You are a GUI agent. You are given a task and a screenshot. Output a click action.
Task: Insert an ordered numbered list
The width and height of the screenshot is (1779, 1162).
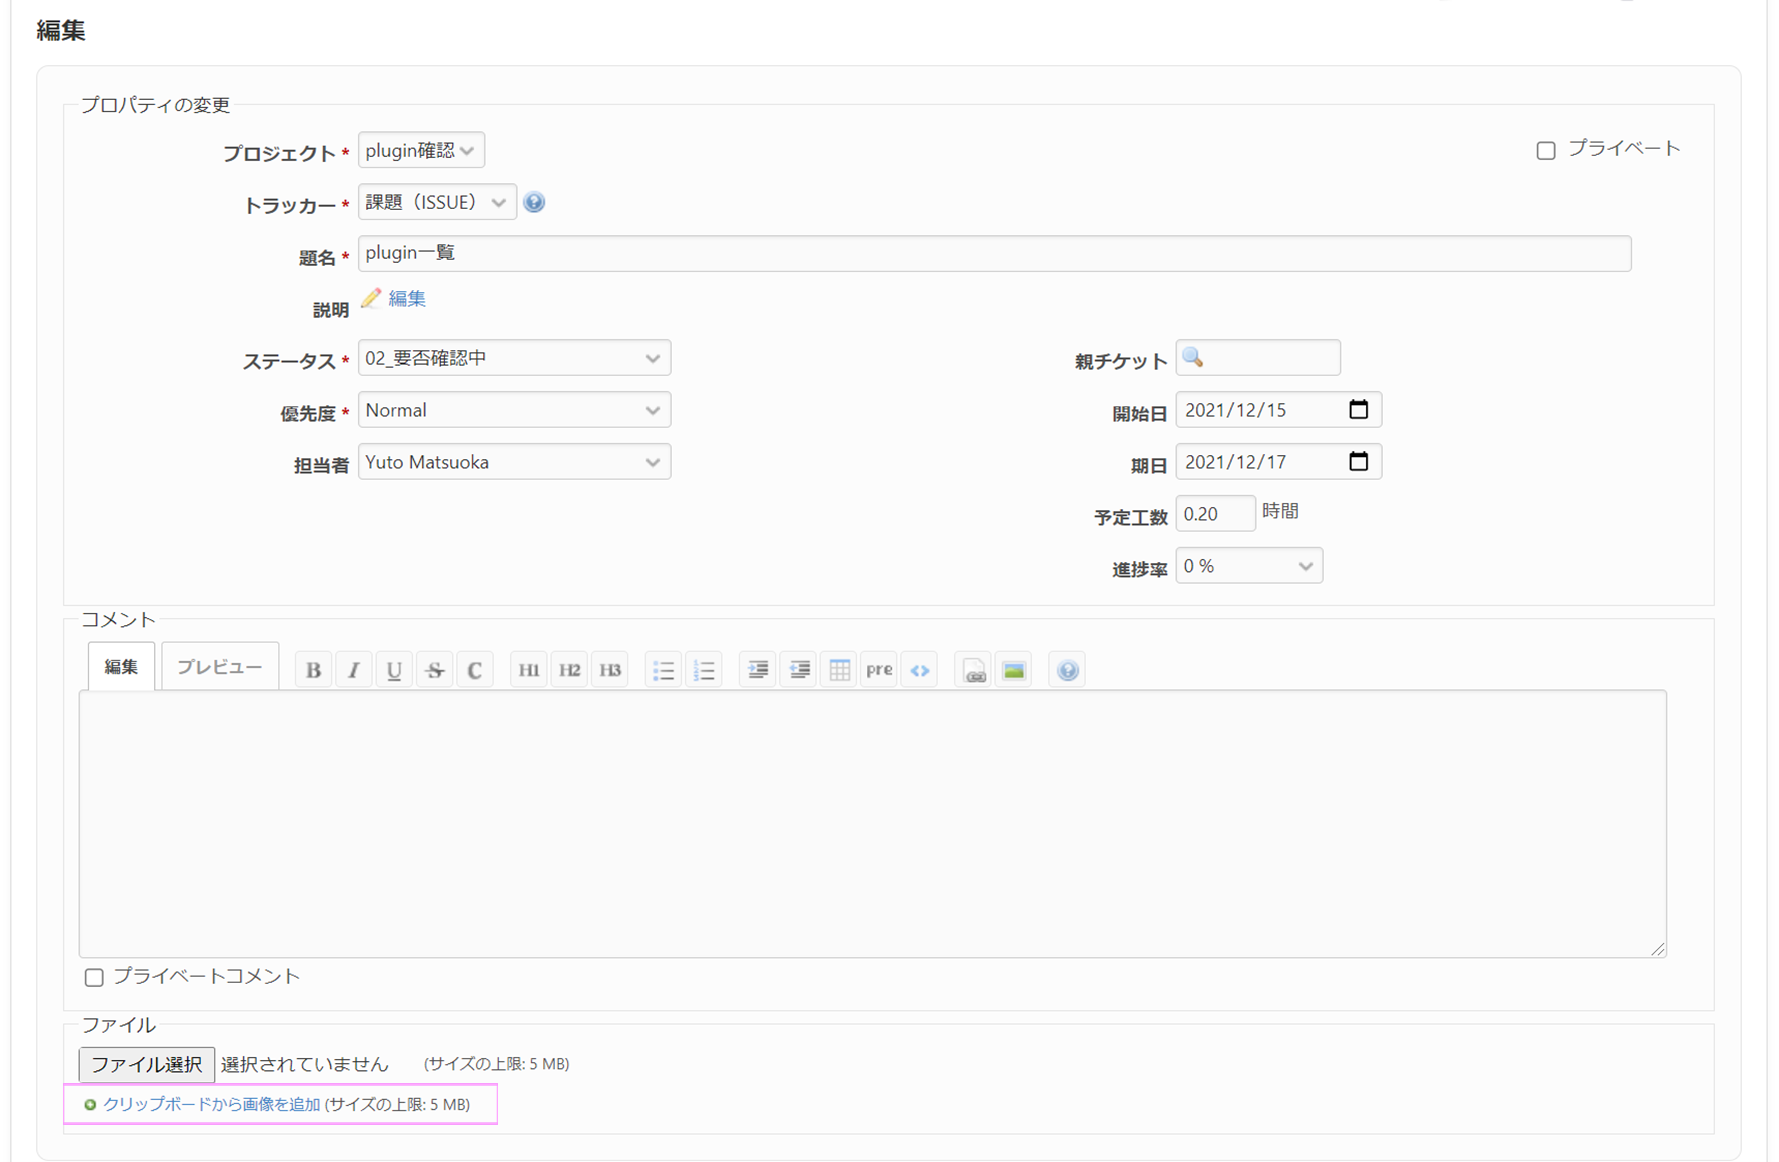[705, 670]
